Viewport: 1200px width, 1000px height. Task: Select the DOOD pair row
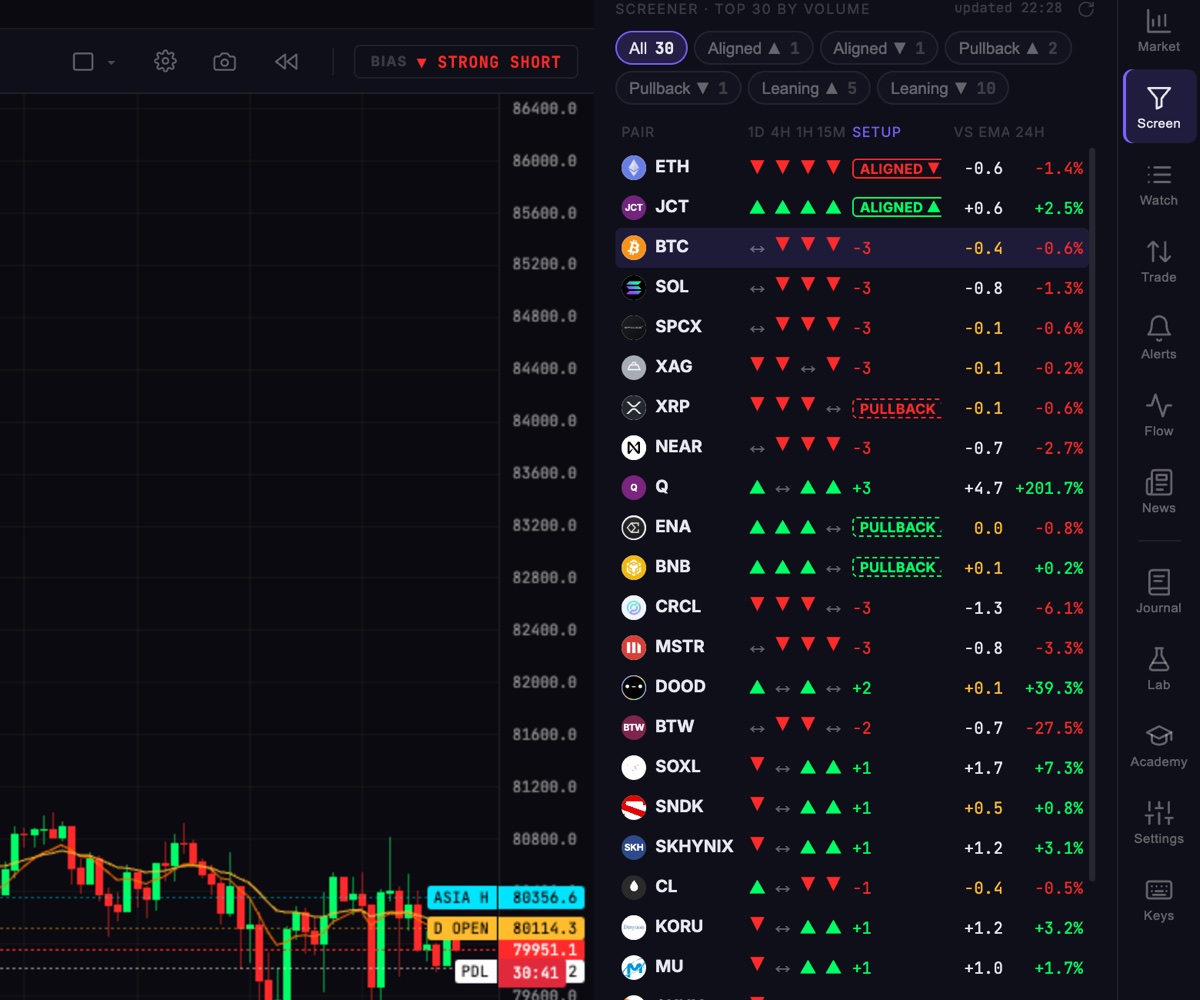coord(852,687)
